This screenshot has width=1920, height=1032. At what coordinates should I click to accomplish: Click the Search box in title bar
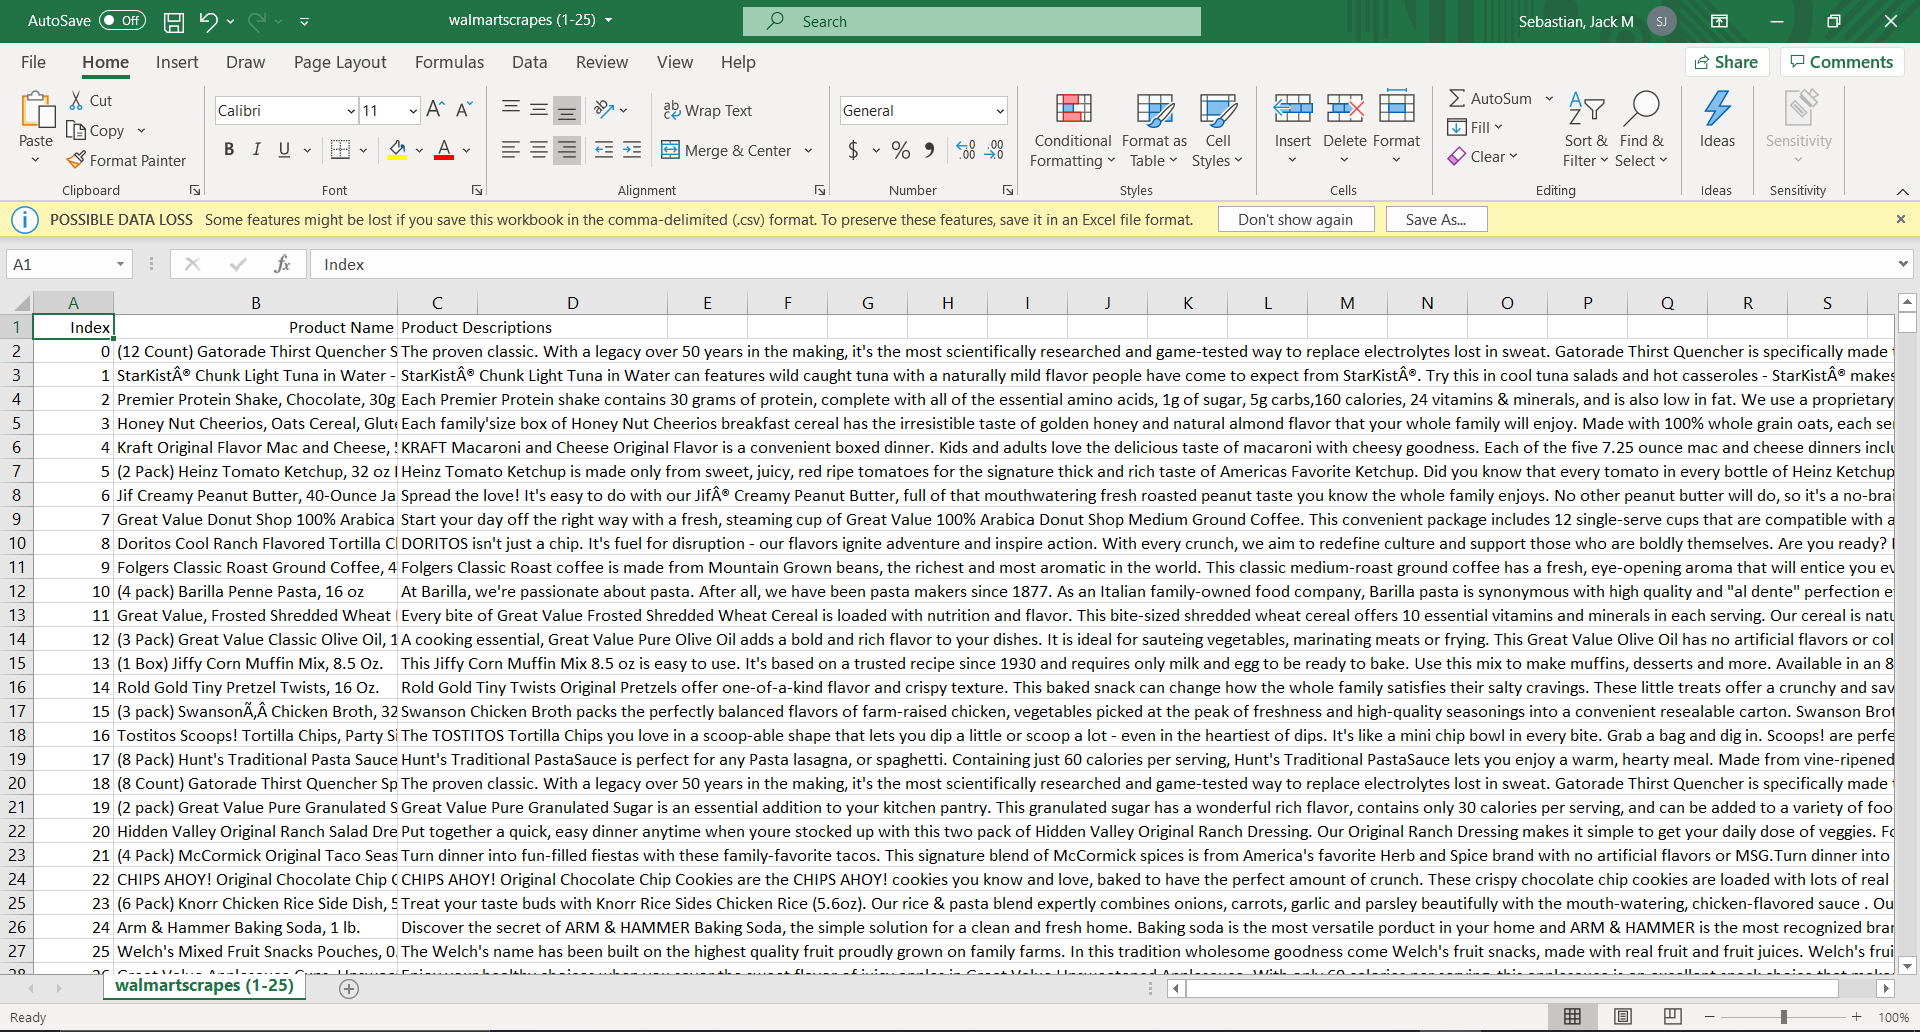click(971, 21)
